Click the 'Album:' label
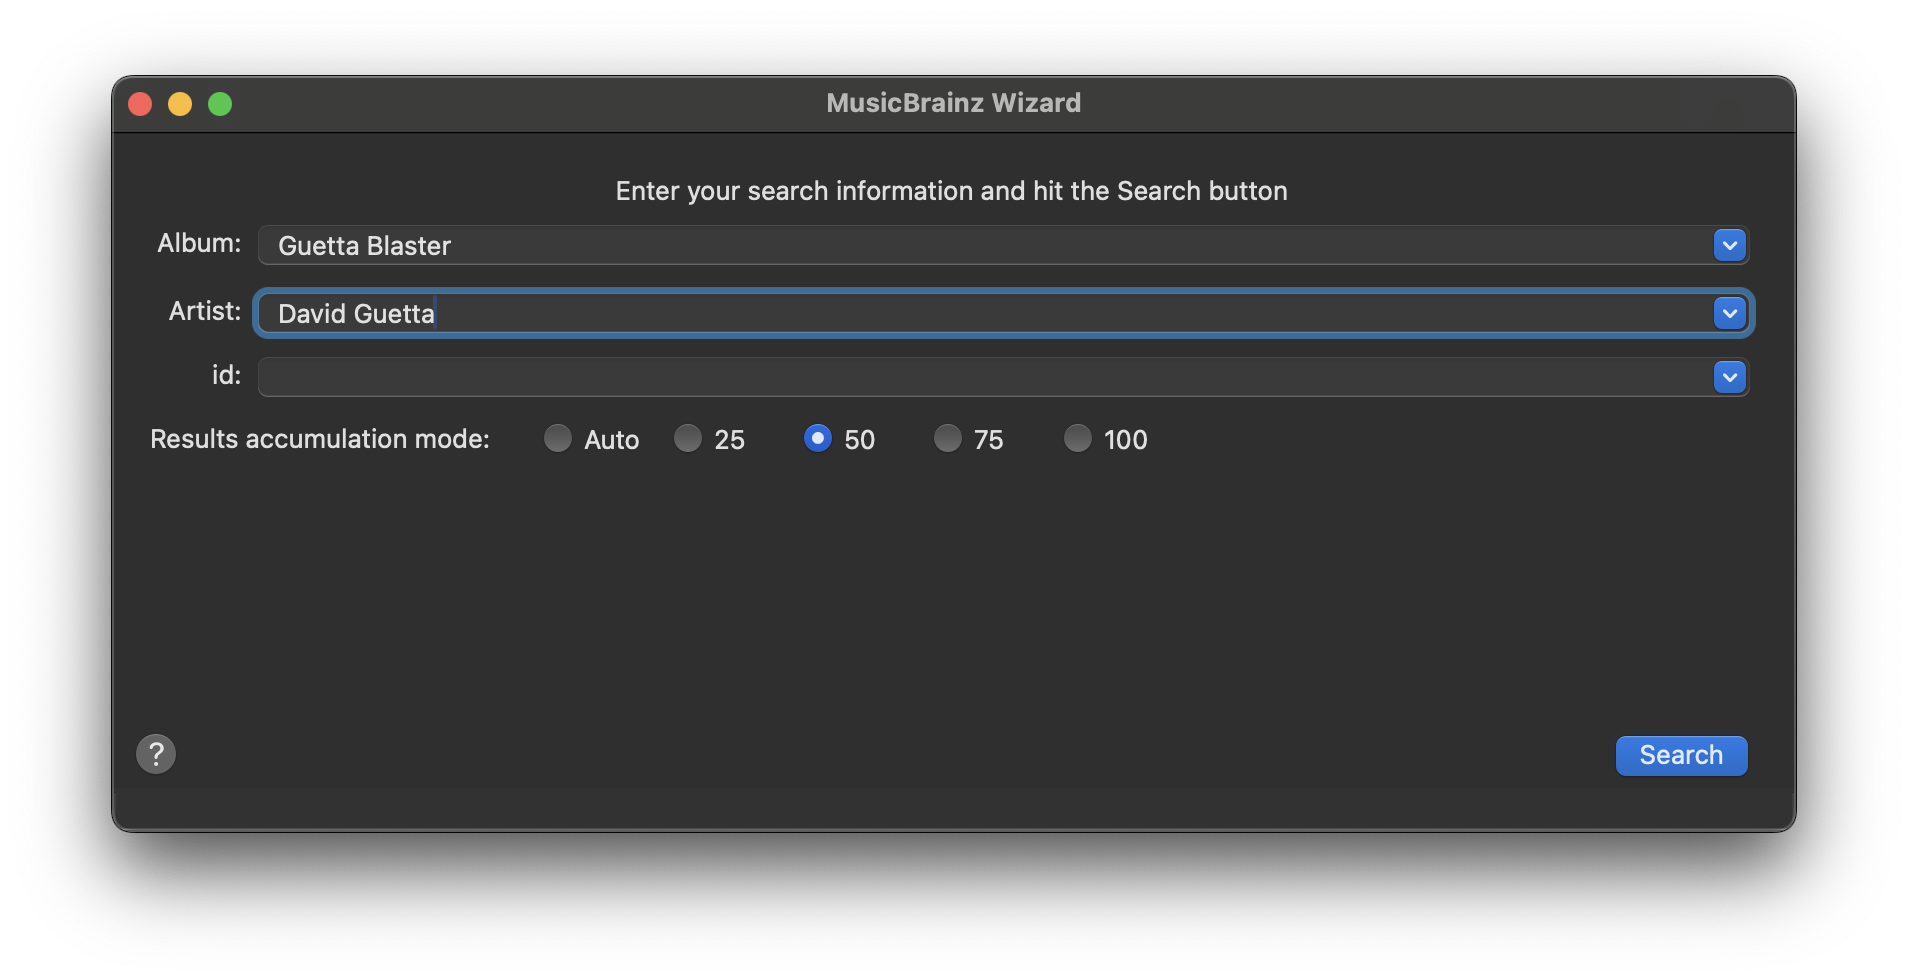 (x=199, y=243)
